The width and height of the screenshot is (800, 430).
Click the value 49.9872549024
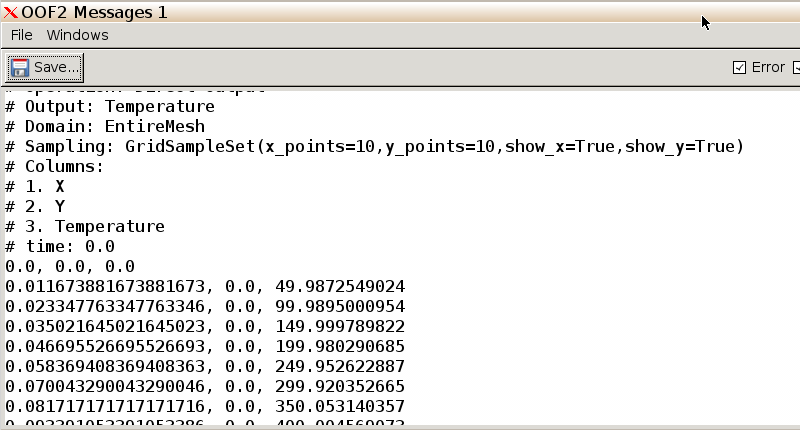pyautogui.click(x=340, y=286)
